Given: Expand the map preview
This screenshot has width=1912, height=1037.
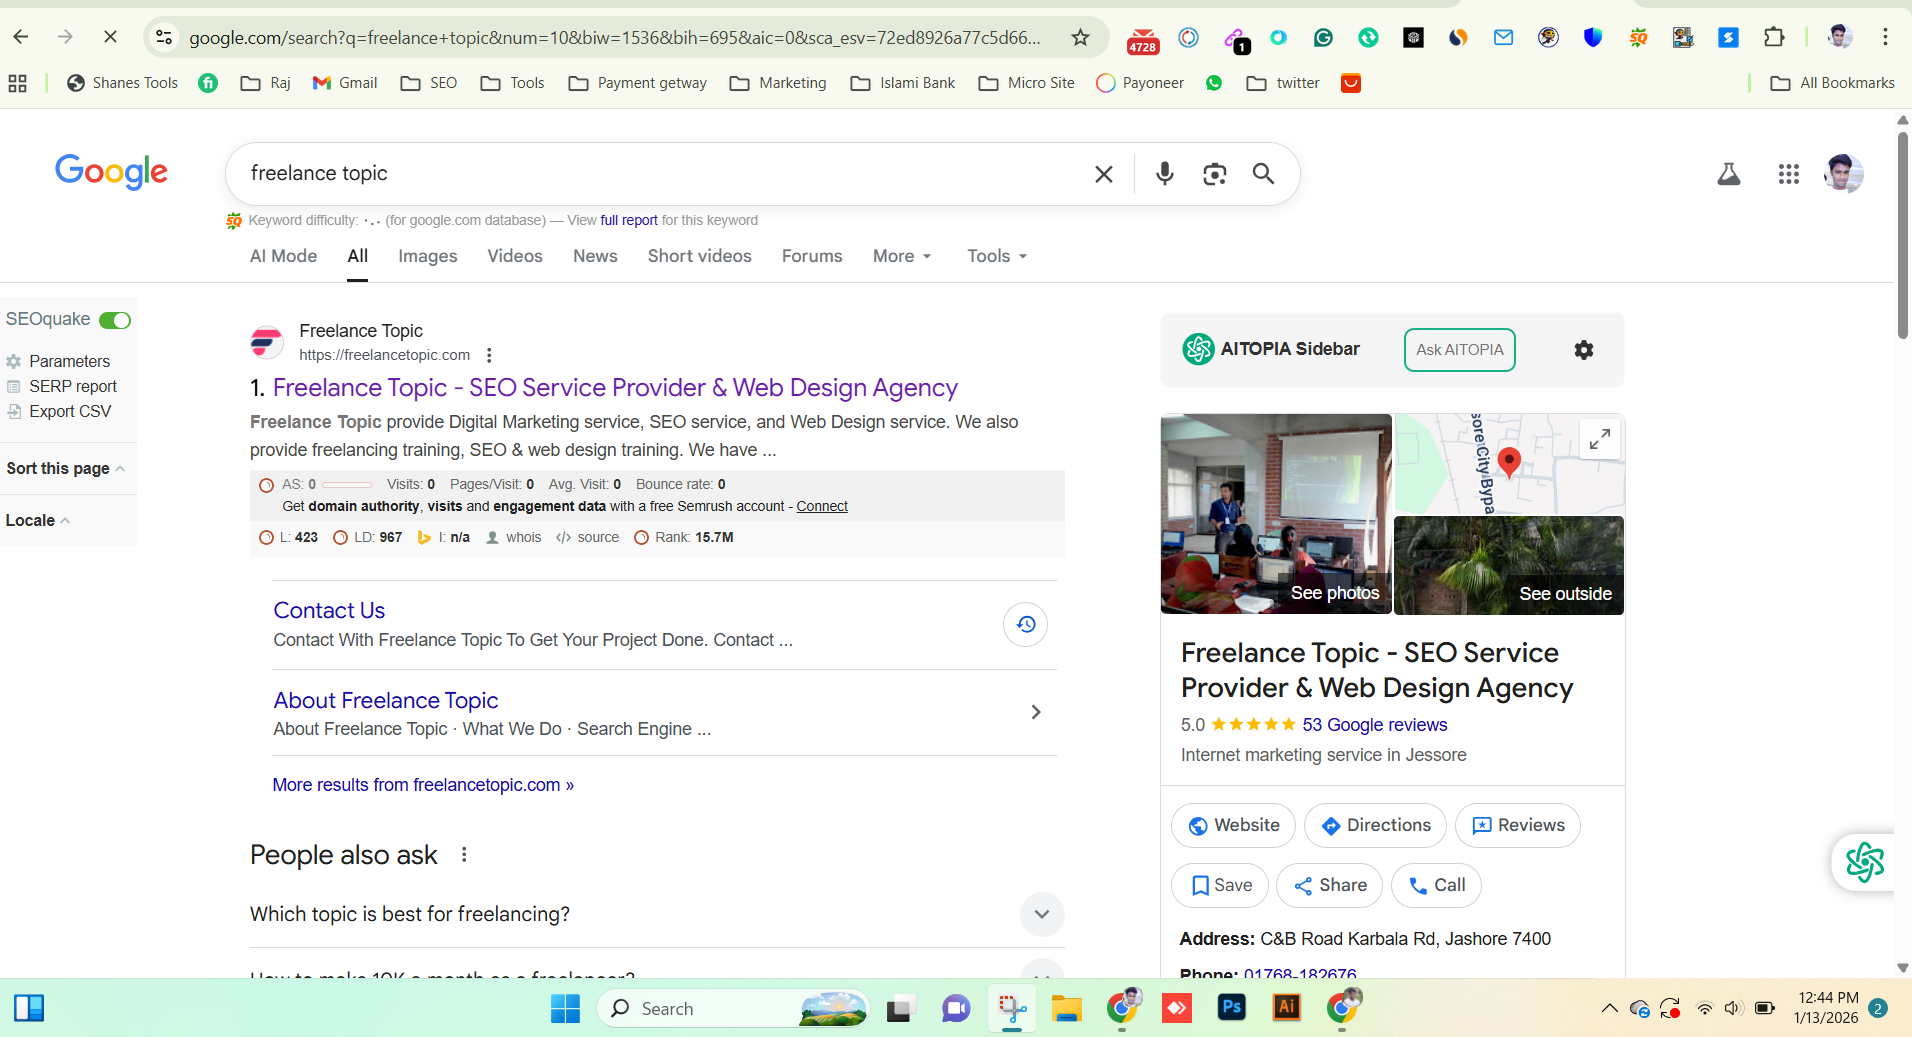Looking at the screenshot, I should pyautogui.click(x=1599, y=439).
